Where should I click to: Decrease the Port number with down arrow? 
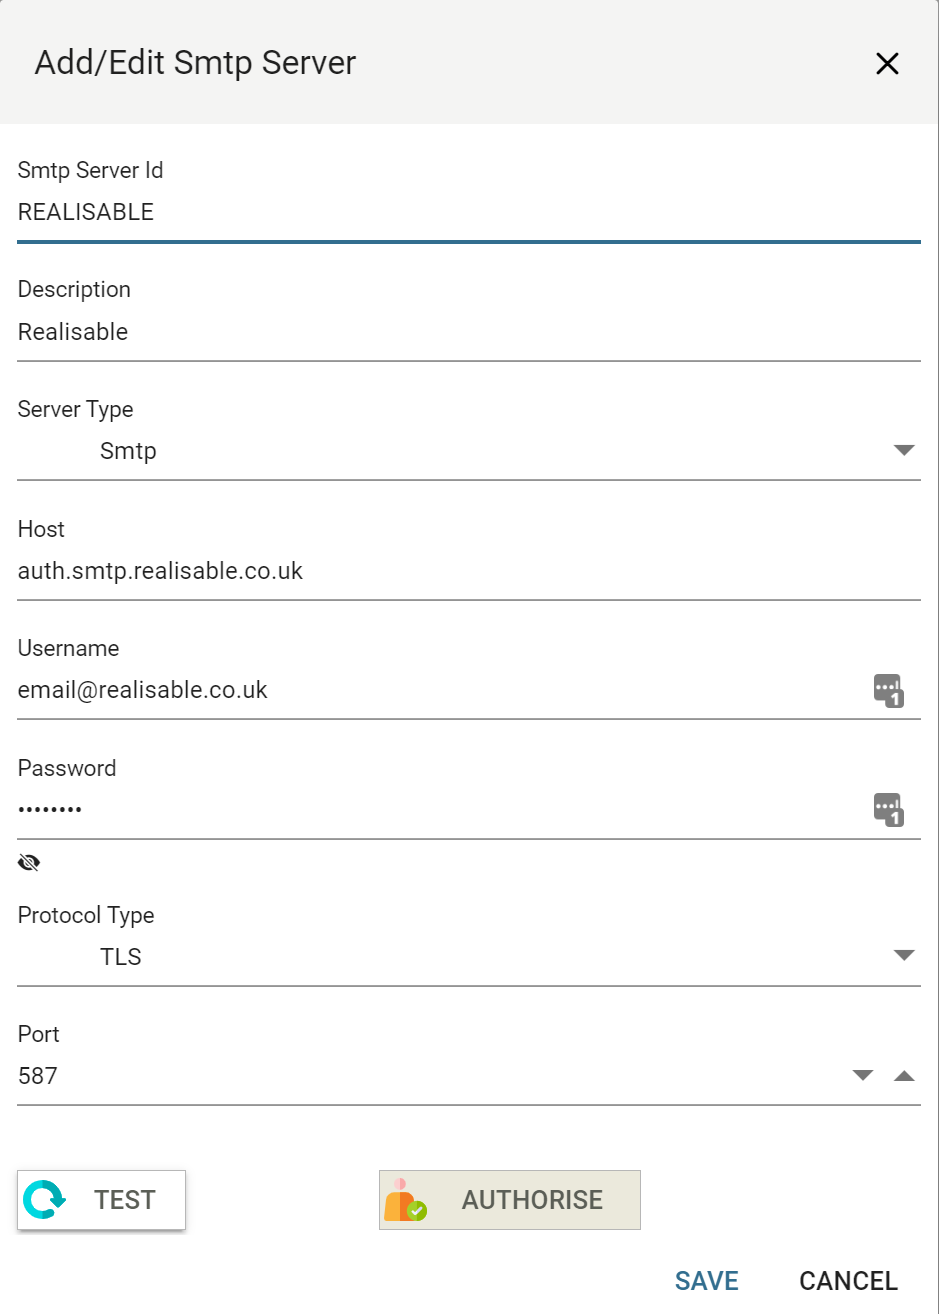pyautogui.click(x=863, y=1076)
